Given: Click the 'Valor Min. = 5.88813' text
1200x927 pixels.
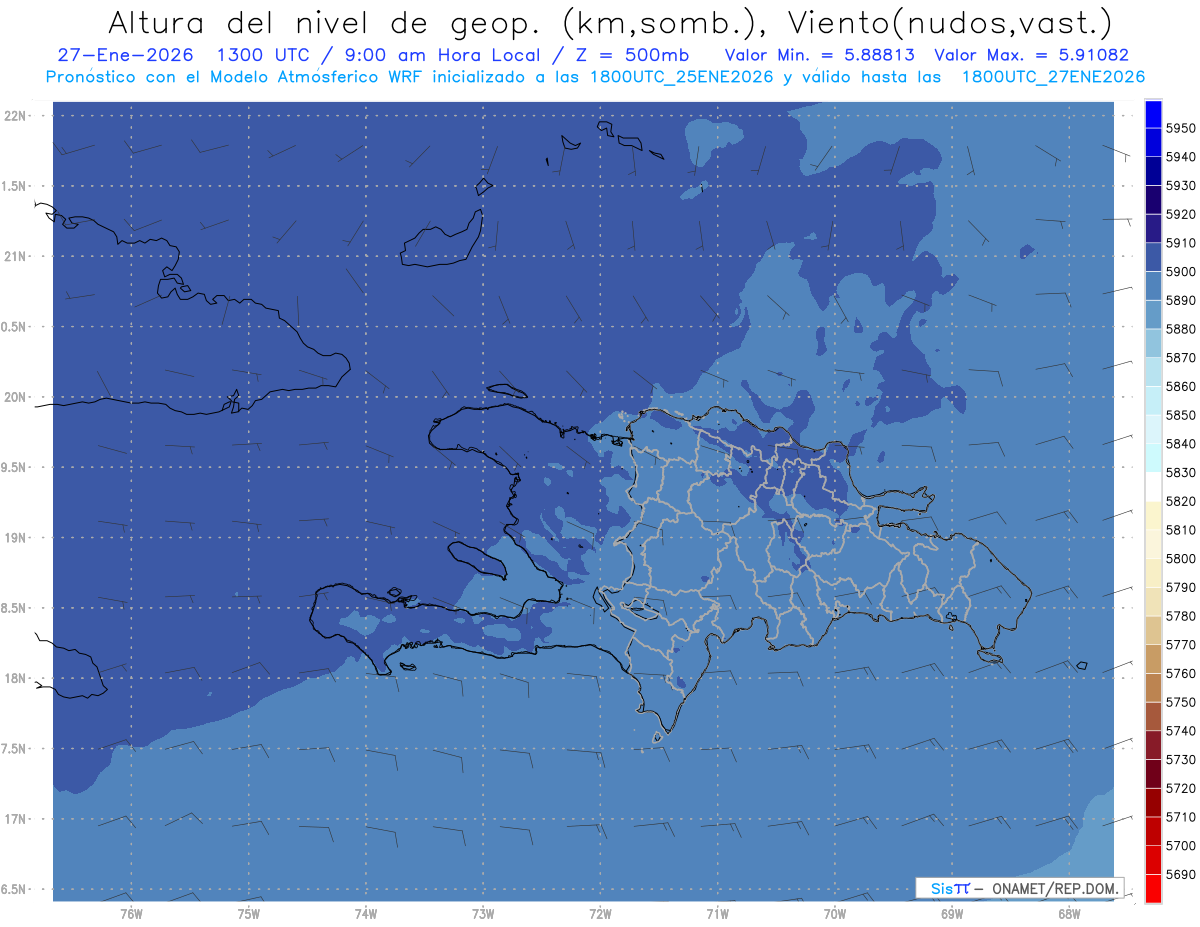Looking at the screenshot, I should 819,55.
